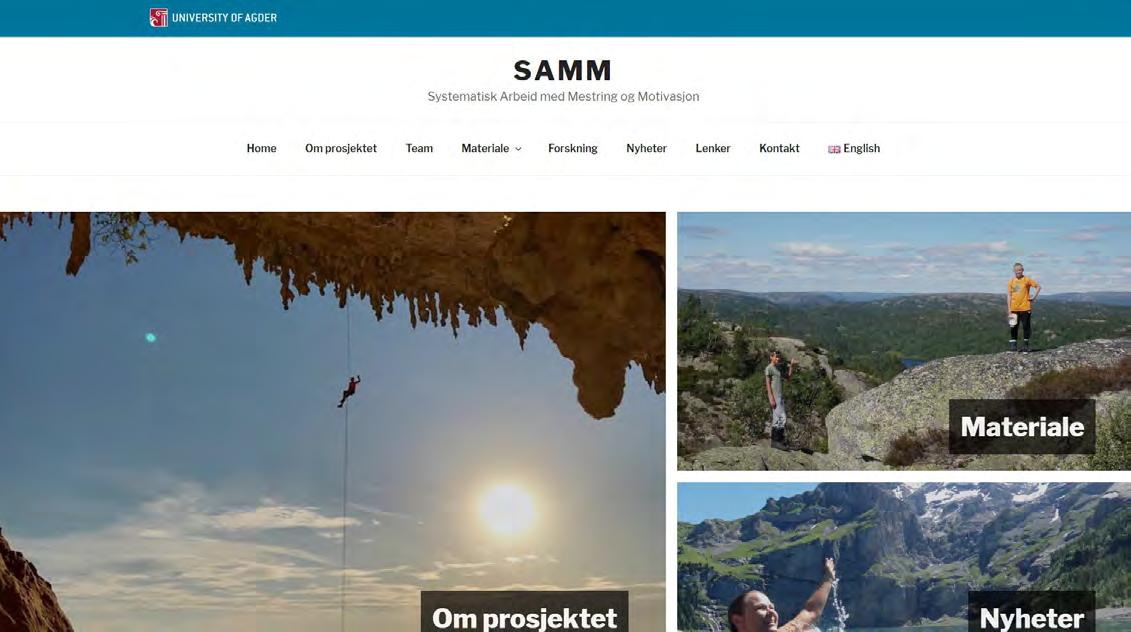Click the British flag icon beside English

[834, 149]
